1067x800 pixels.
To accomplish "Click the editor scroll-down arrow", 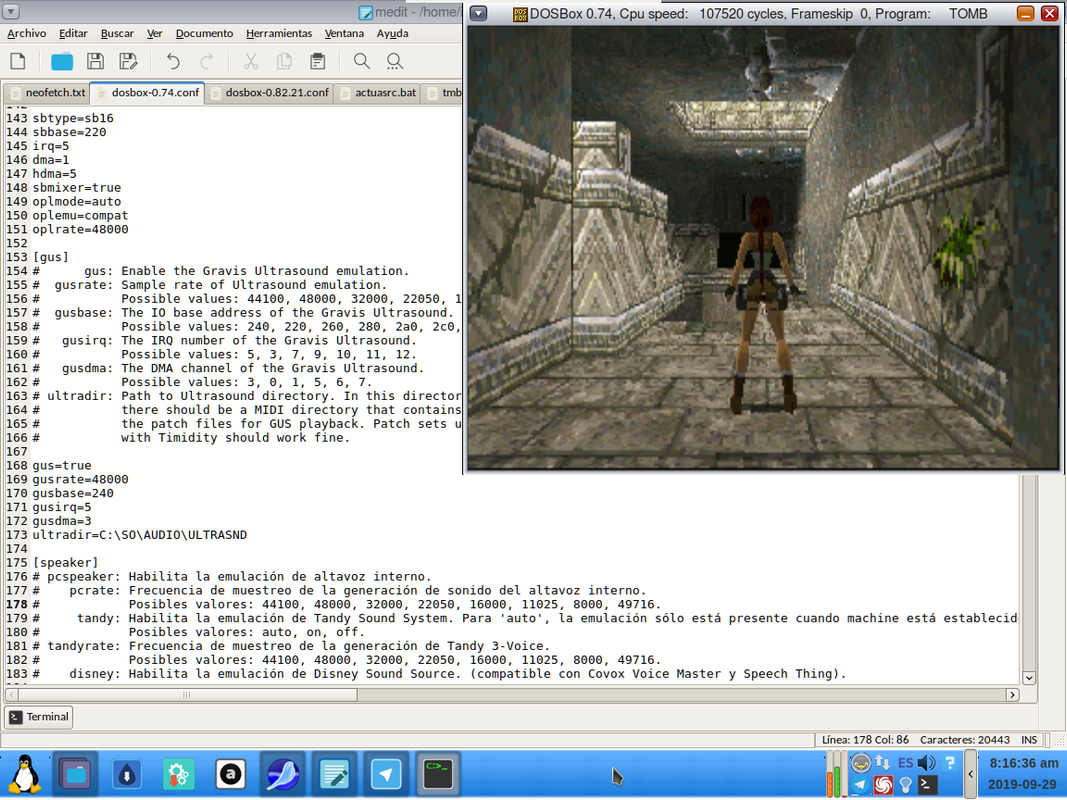I will [x=1029, y=678].
